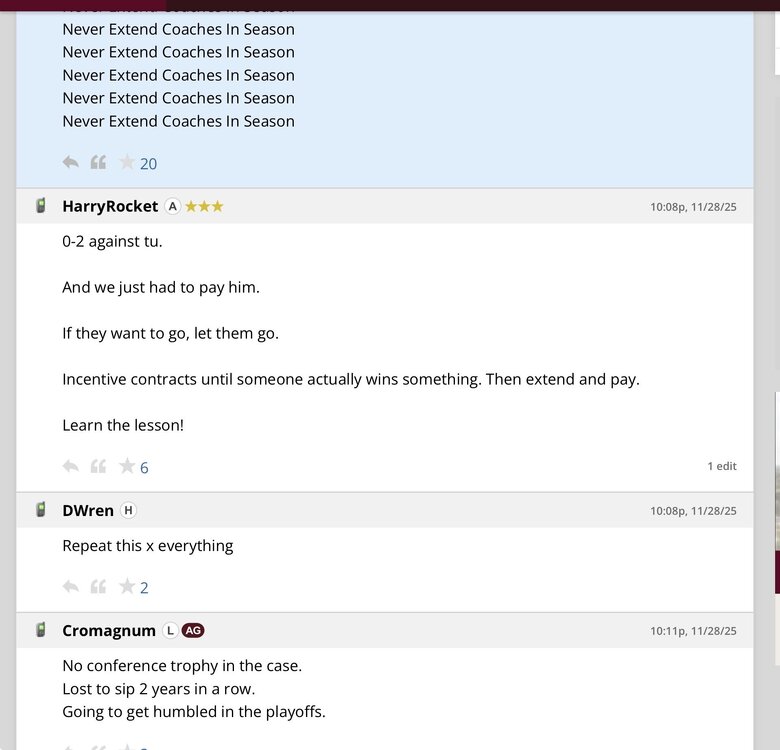Quote DWren's 'Repeat this x everything' post

coord(98,586)
